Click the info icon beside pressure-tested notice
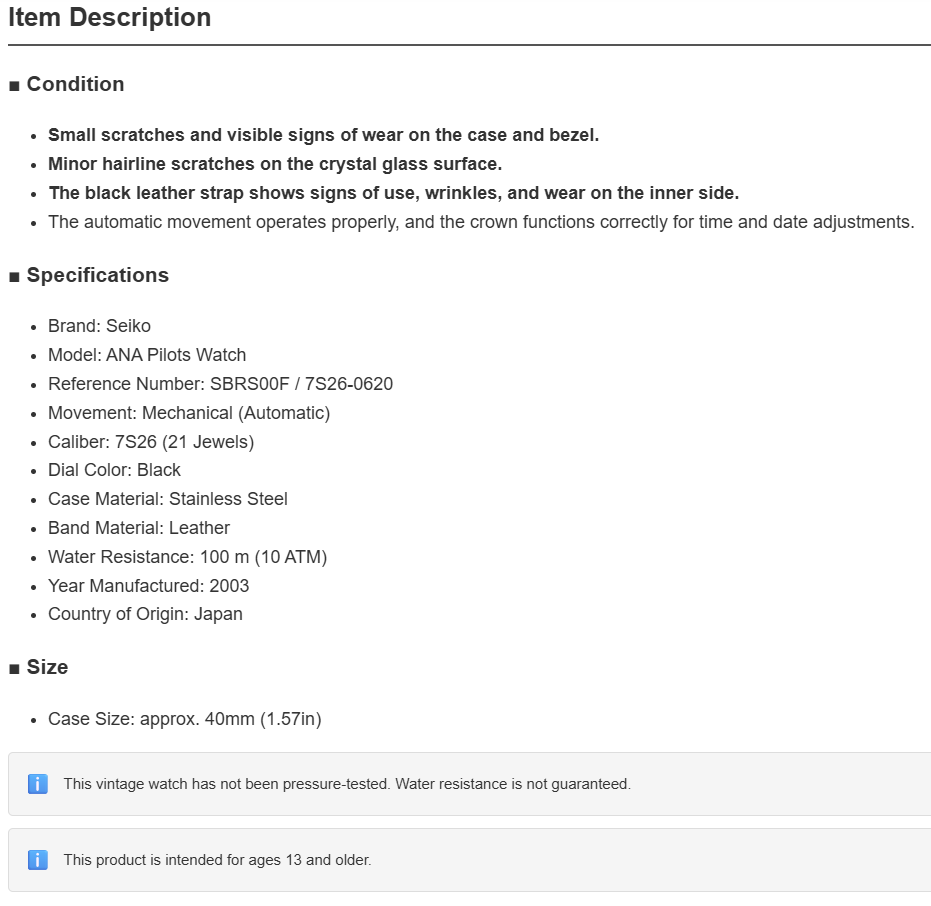931x906 pixels. [37, 784]
